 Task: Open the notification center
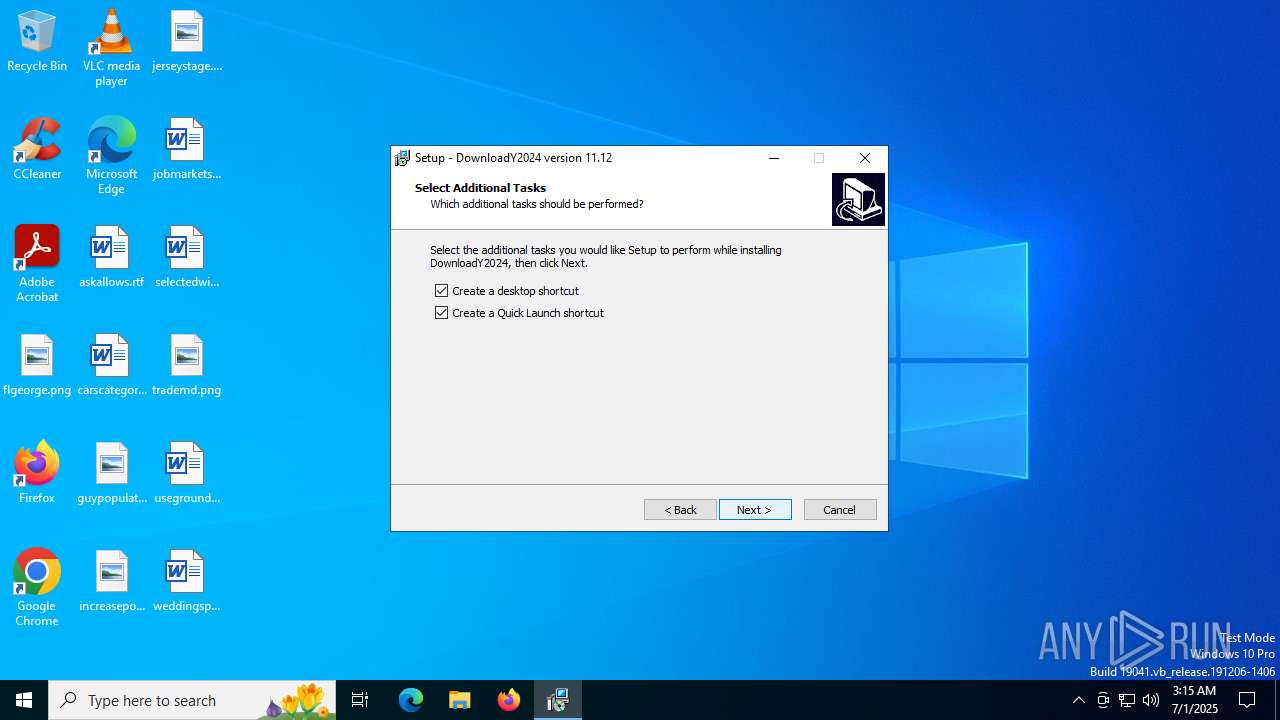point(1247,700)
